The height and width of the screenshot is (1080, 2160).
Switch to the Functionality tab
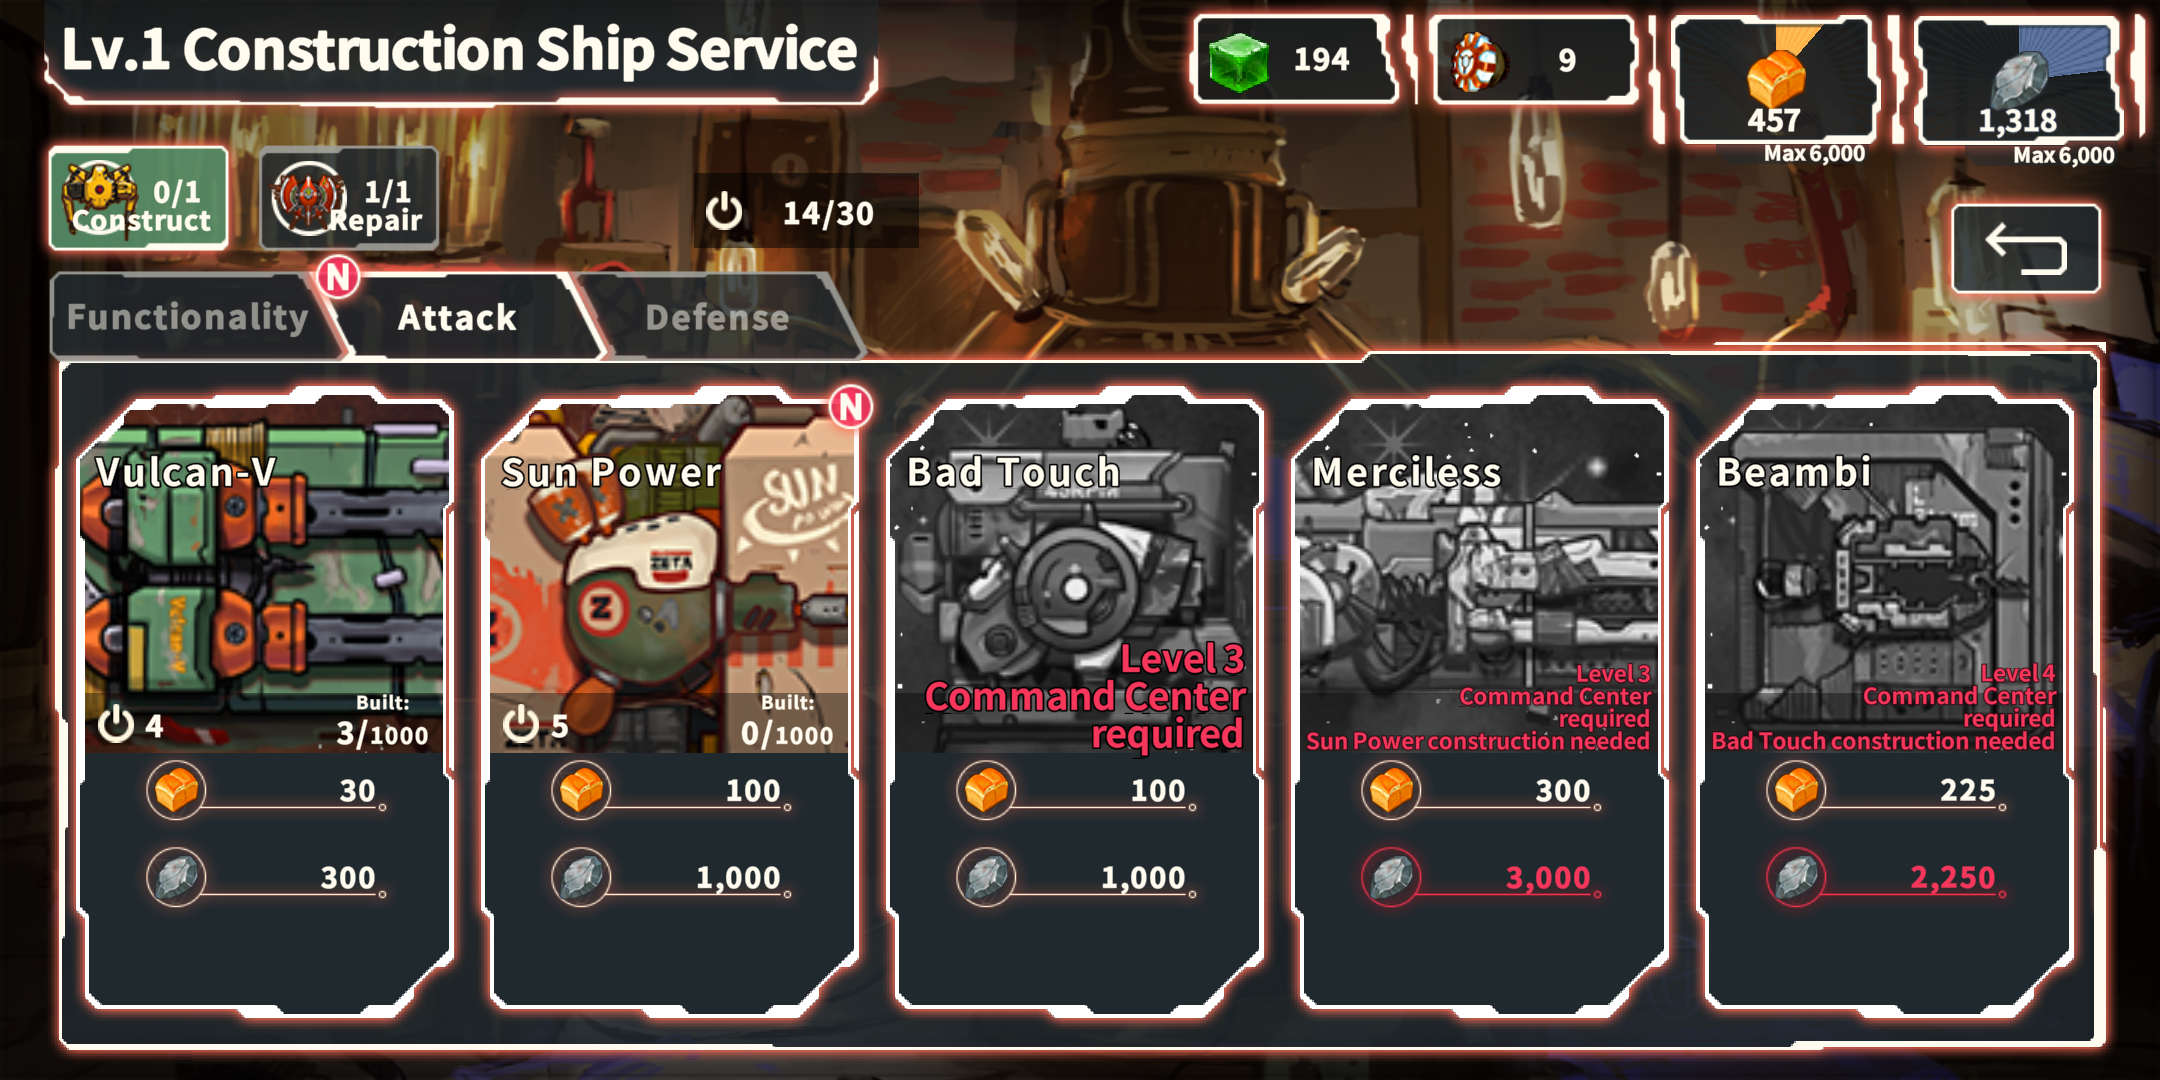pyautogui.click(x=188, y=317)
